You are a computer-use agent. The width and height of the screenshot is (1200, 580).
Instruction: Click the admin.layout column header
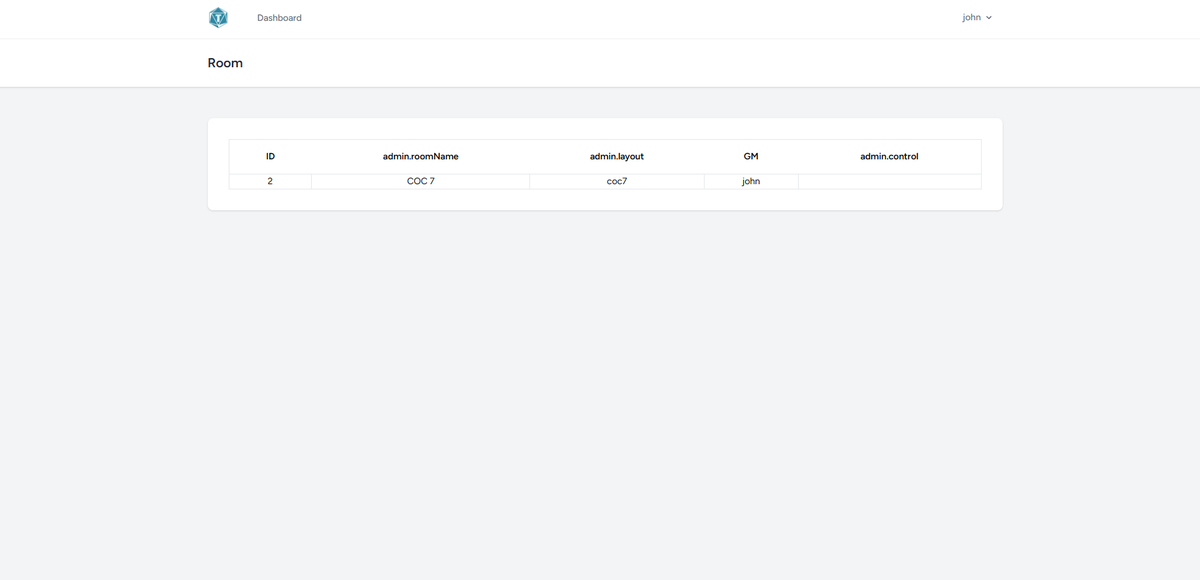pyautogui.click(x=617, y=157)
